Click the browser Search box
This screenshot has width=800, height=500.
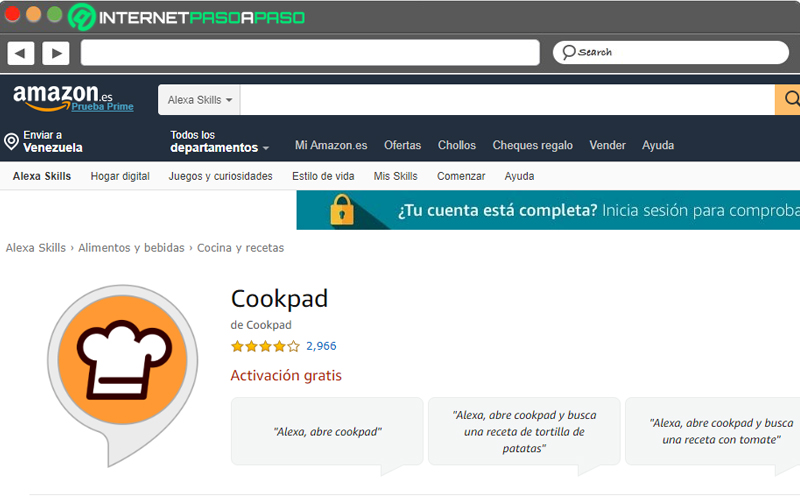(x=670, y=52)
